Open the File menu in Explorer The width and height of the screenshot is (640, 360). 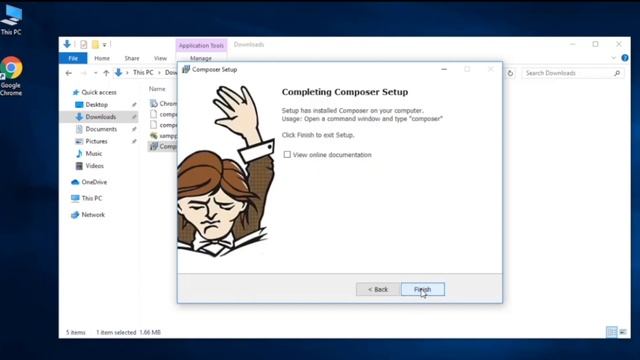click(x=73, y=58)
